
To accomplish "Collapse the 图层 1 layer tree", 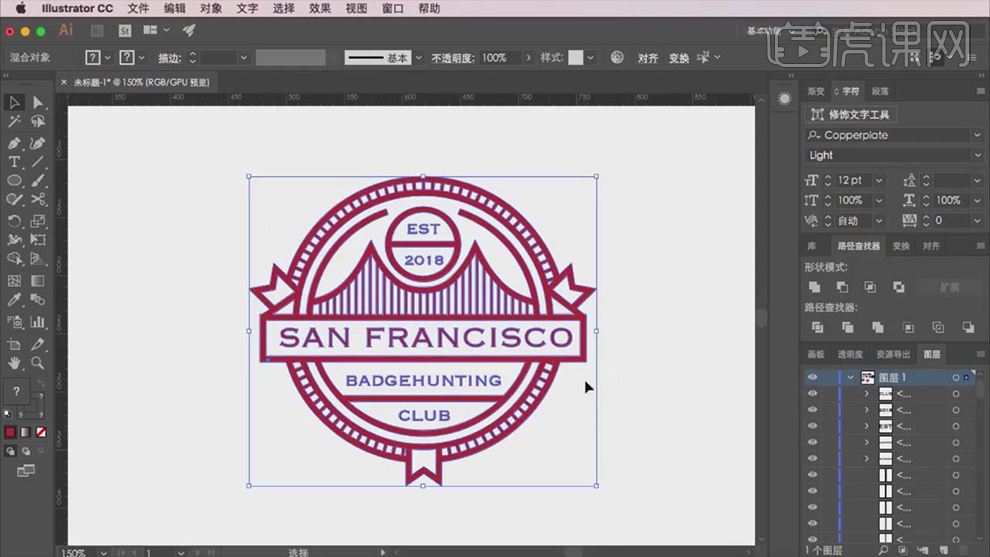I will tap(850, 378).
